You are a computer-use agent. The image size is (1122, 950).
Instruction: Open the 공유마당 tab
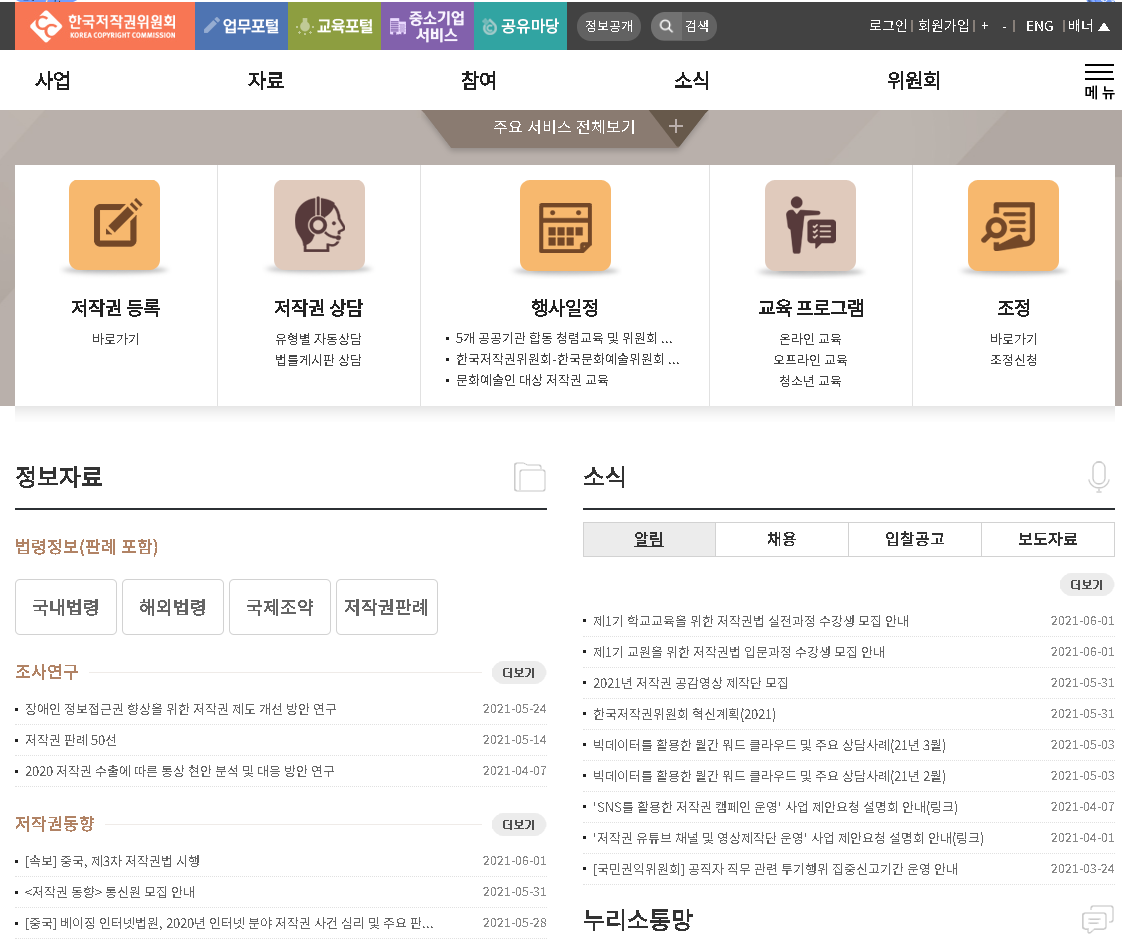520,26
